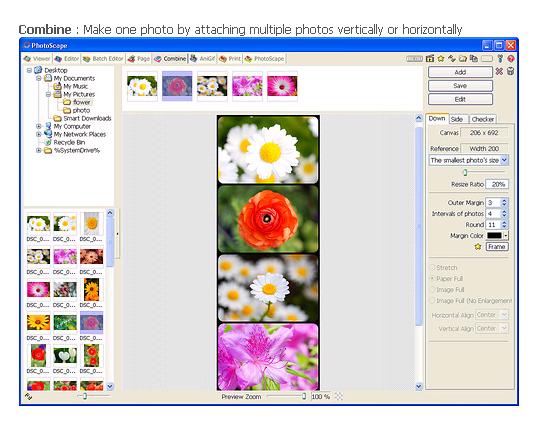Viewport: 549px width, 446px height.
Task: Open the Print tab
Action: pos(230,59)
